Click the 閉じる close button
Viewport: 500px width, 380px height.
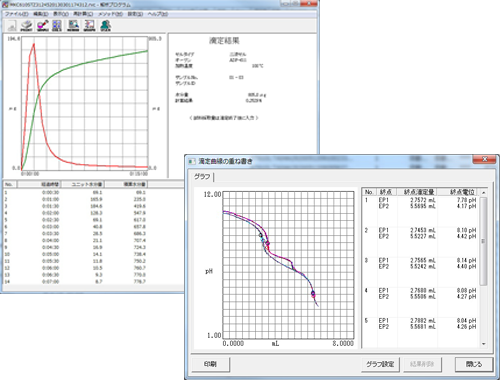tap(474, 364)
